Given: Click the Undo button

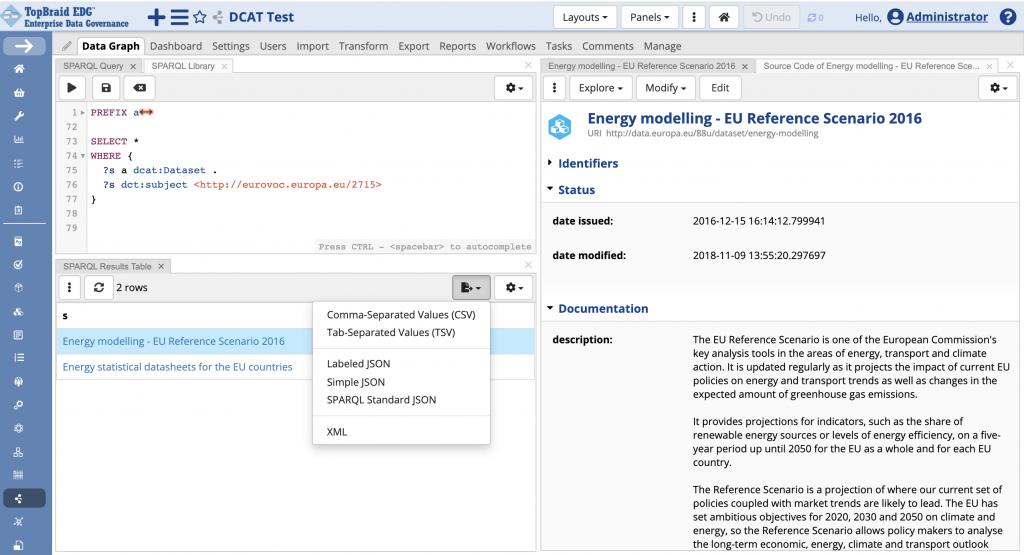Looking at the screenshot, I should [771, 17].
